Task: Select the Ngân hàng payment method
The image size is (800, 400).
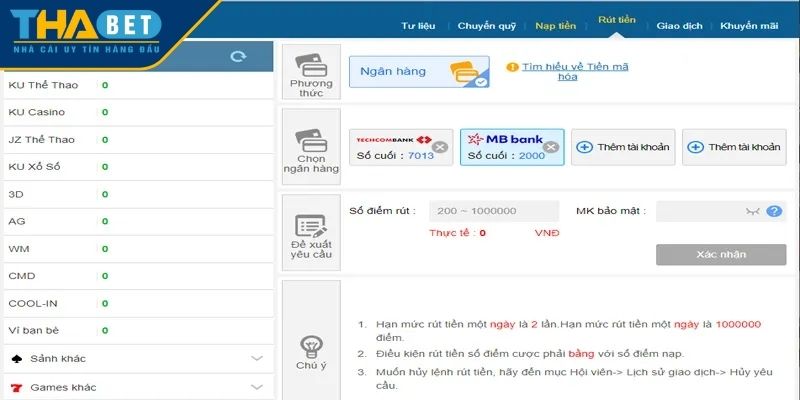Action: click(419, 72)
